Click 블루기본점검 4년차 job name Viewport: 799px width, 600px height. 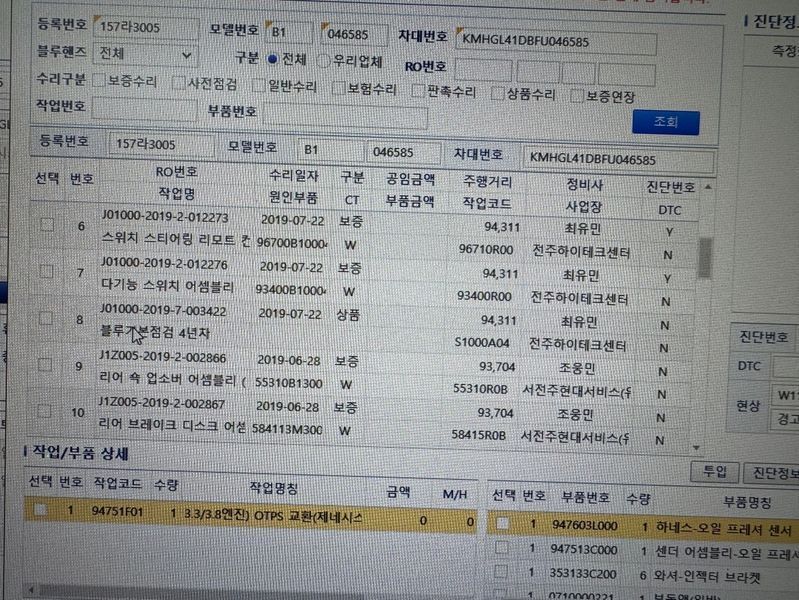point(155,332)
